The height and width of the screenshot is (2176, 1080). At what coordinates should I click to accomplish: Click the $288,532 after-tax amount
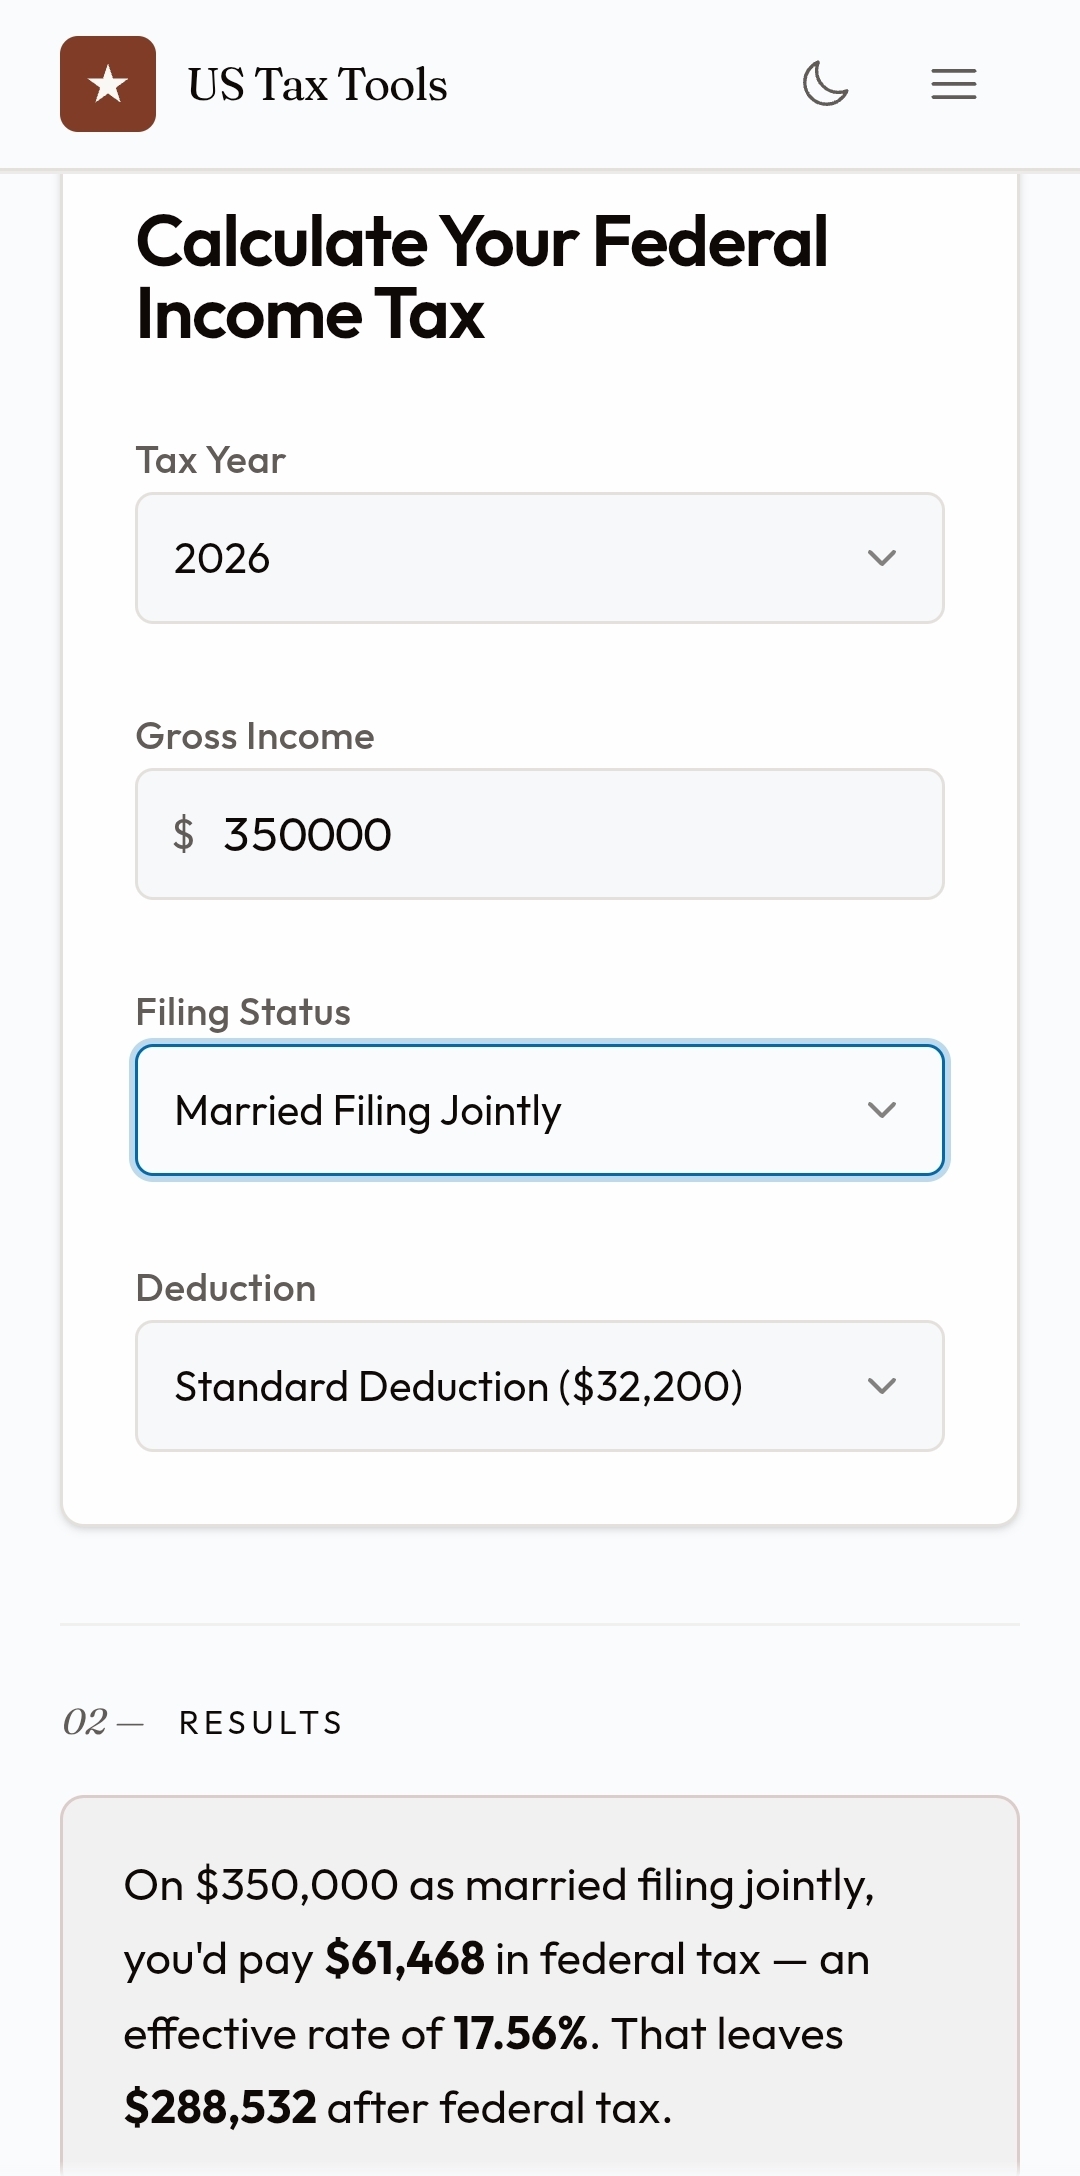pyautogui.click(x=220, y=2107)
